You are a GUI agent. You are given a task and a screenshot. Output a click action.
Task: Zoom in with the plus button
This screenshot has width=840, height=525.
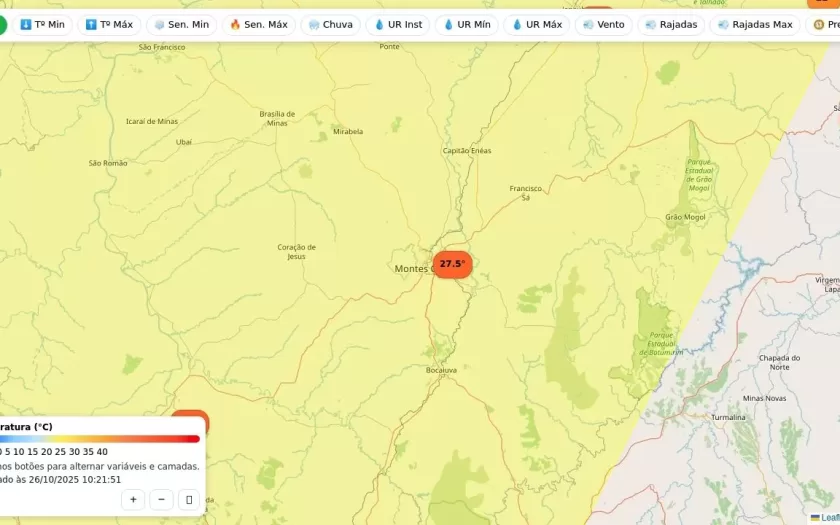(x=133, y=500)
